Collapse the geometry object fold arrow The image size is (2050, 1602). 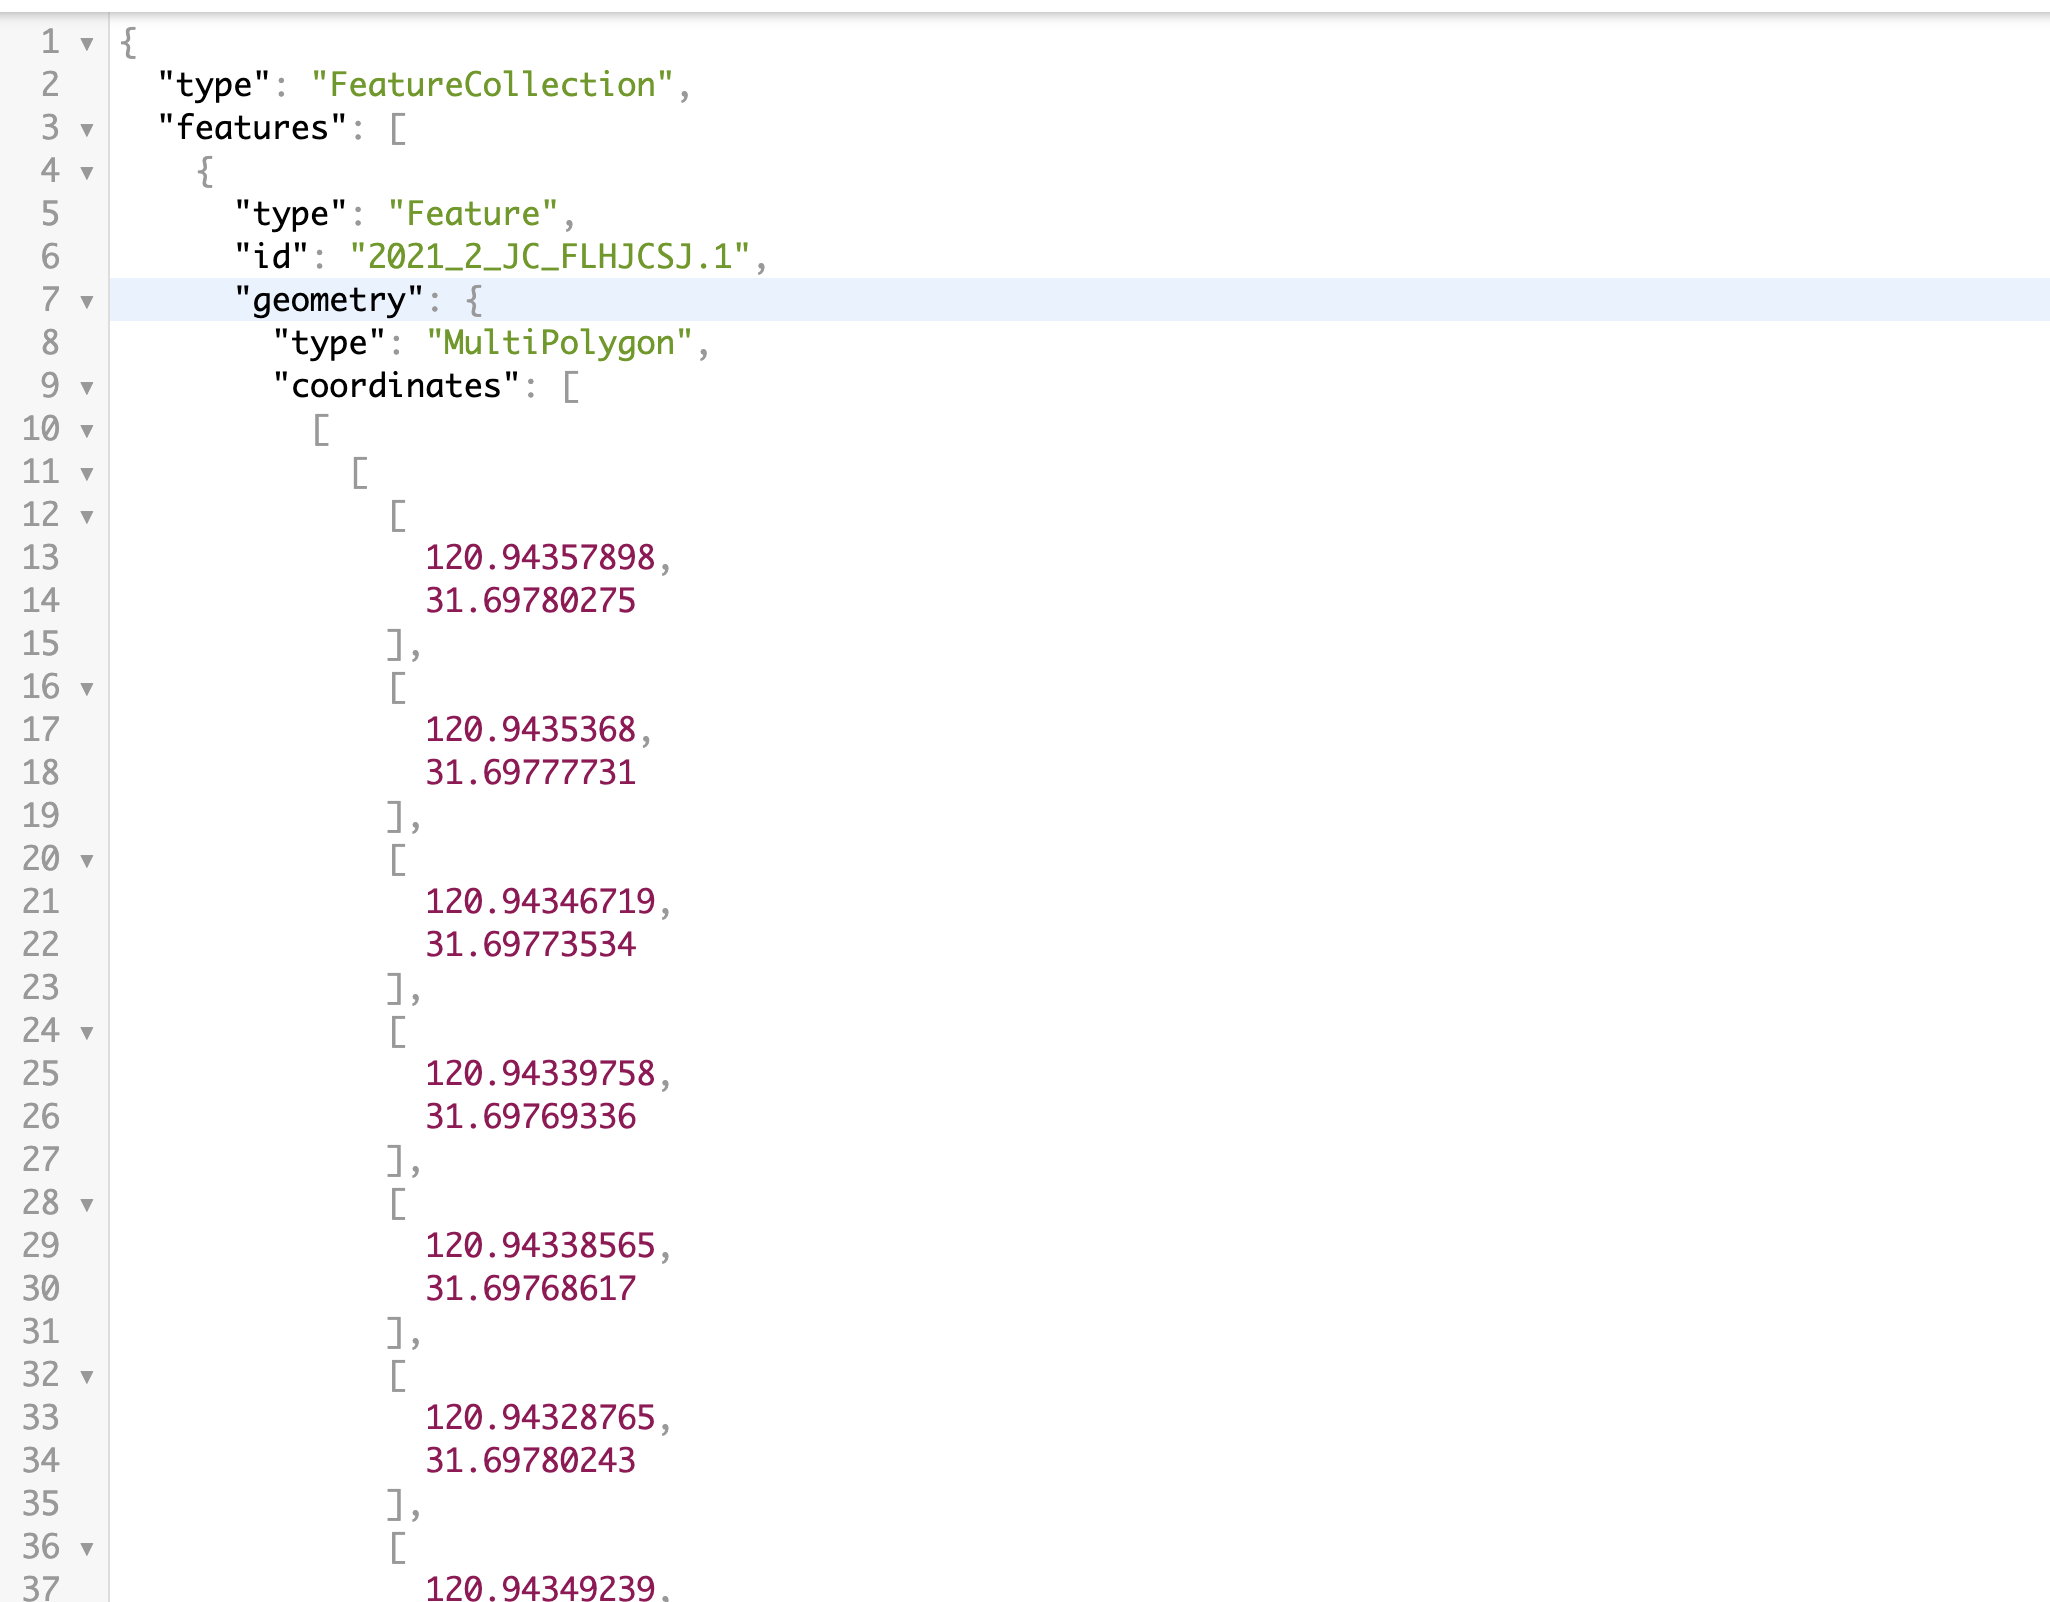point(87,301)
